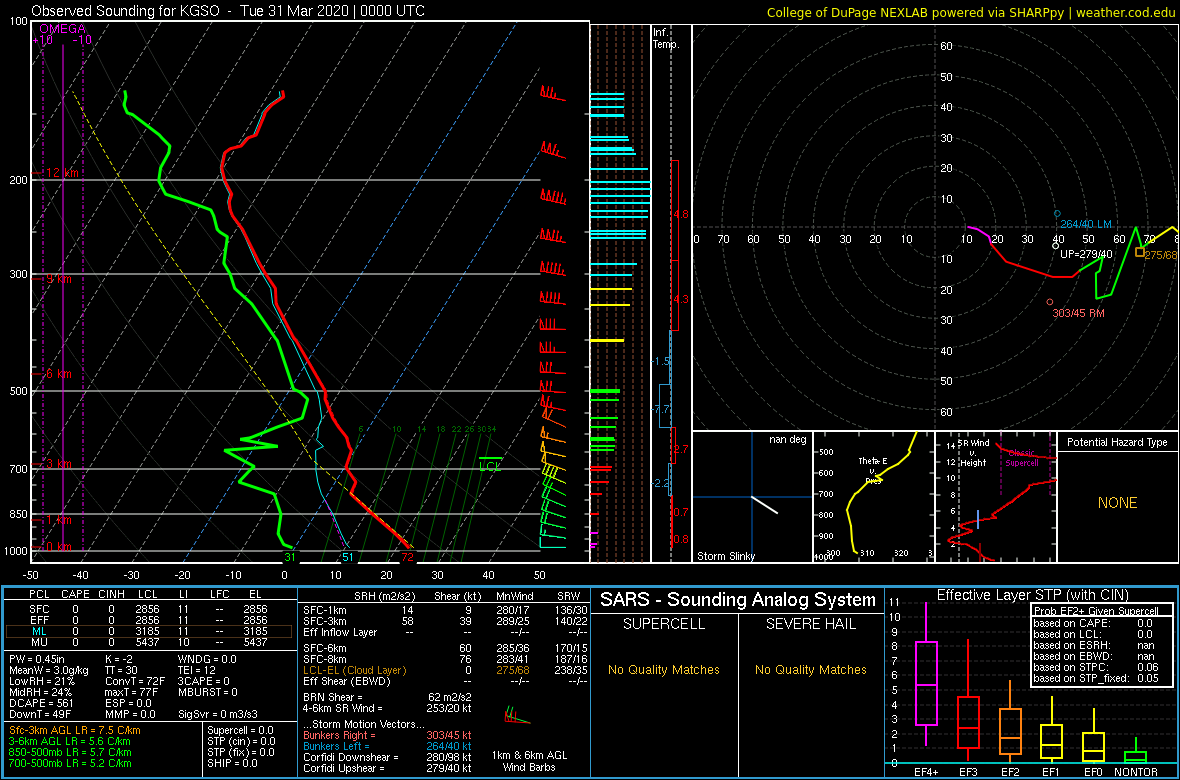Click the Inf. Temp. column label

coord(667,38)
